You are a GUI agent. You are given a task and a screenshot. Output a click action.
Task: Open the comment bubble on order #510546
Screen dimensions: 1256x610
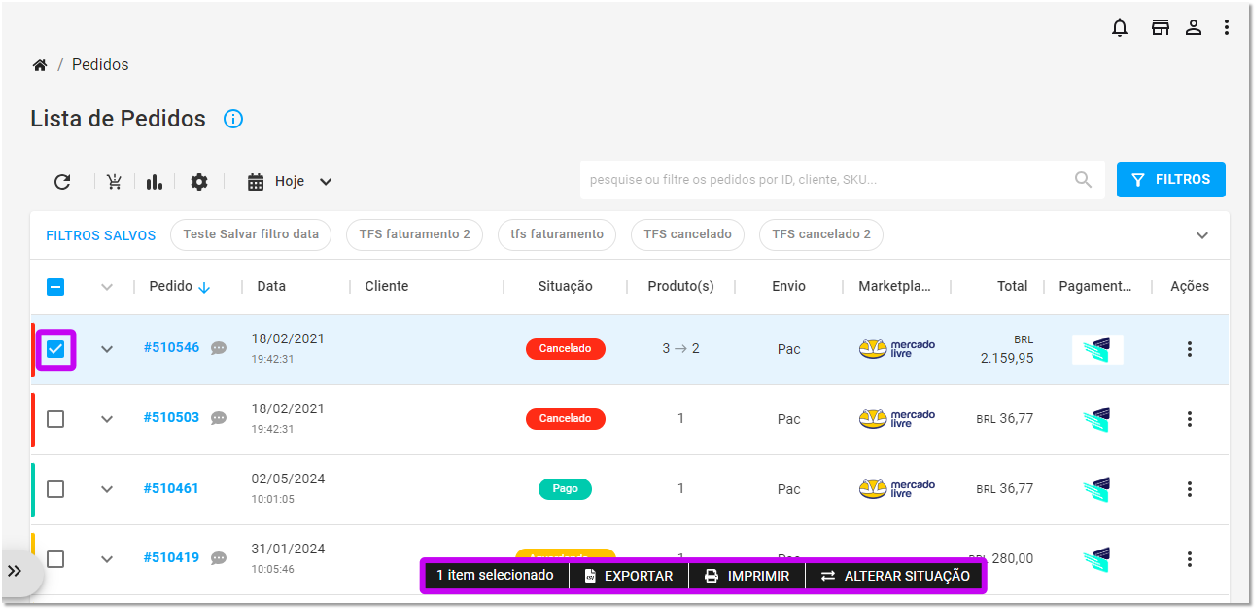pos(218,349)
